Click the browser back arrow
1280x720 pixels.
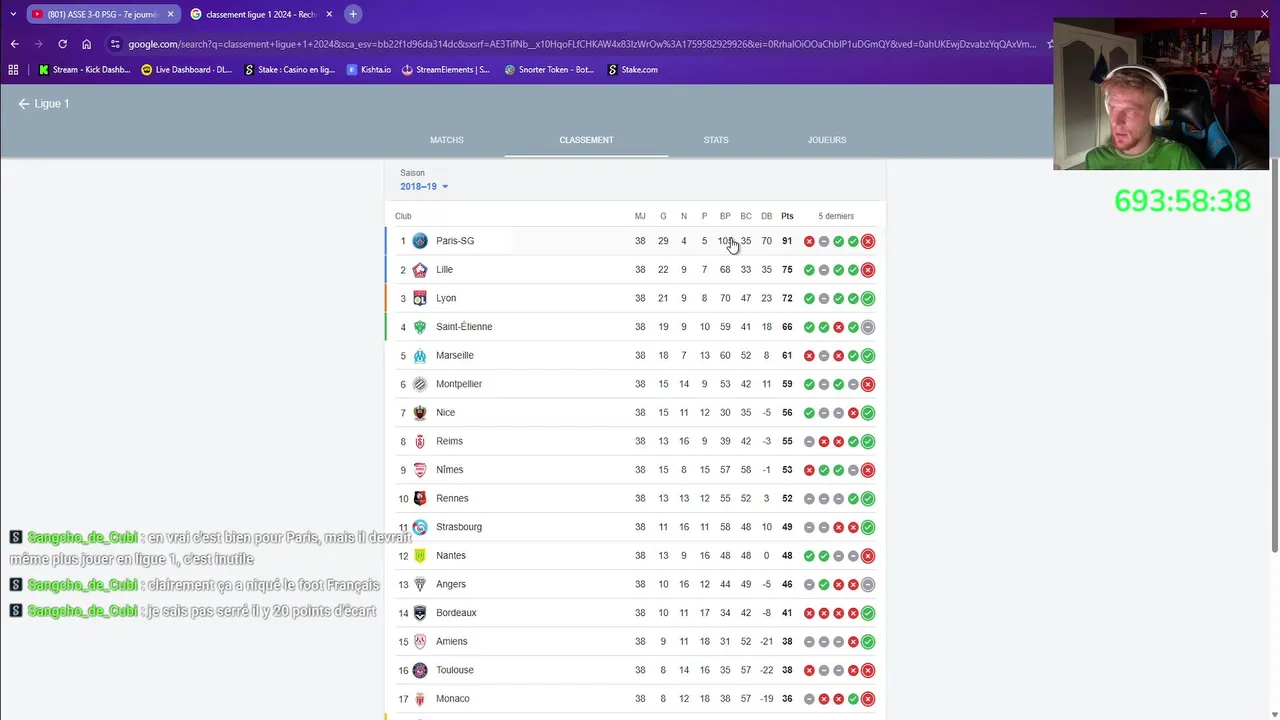[14, 44]
